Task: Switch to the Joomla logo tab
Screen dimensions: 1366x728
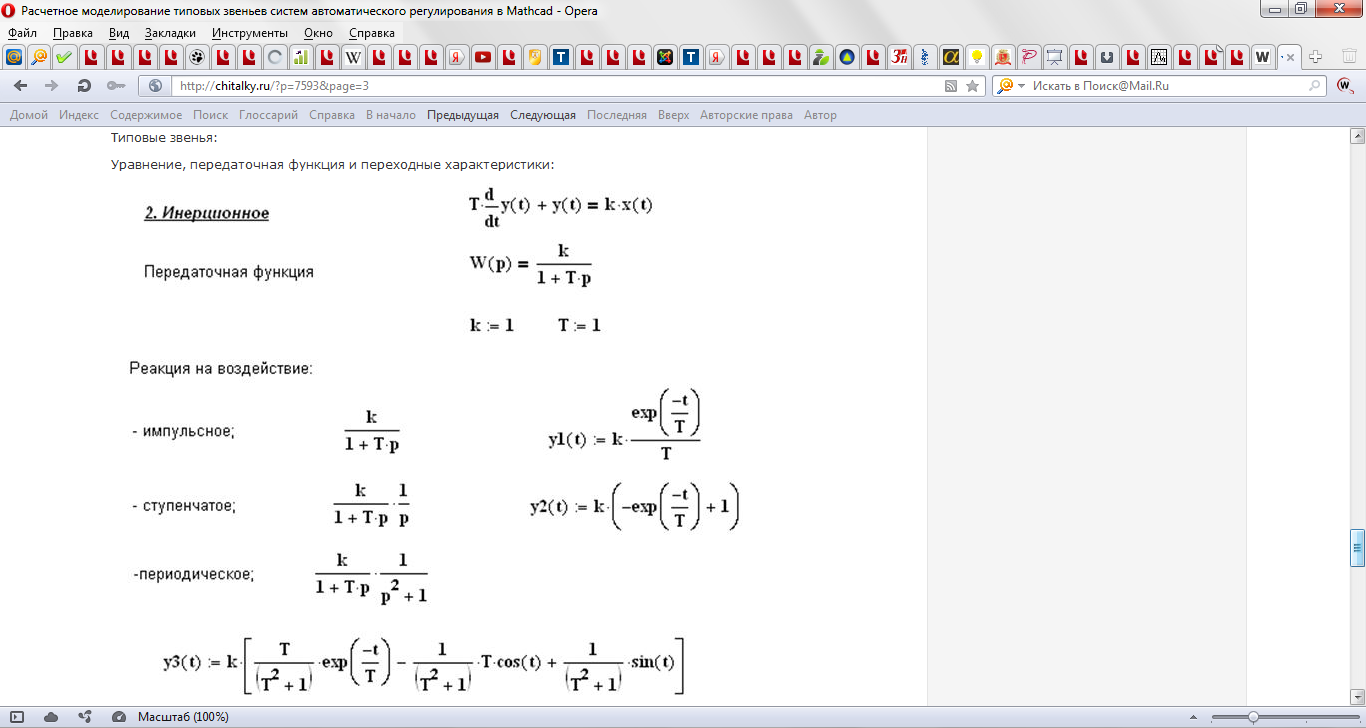Action: (x=665, y=56)
